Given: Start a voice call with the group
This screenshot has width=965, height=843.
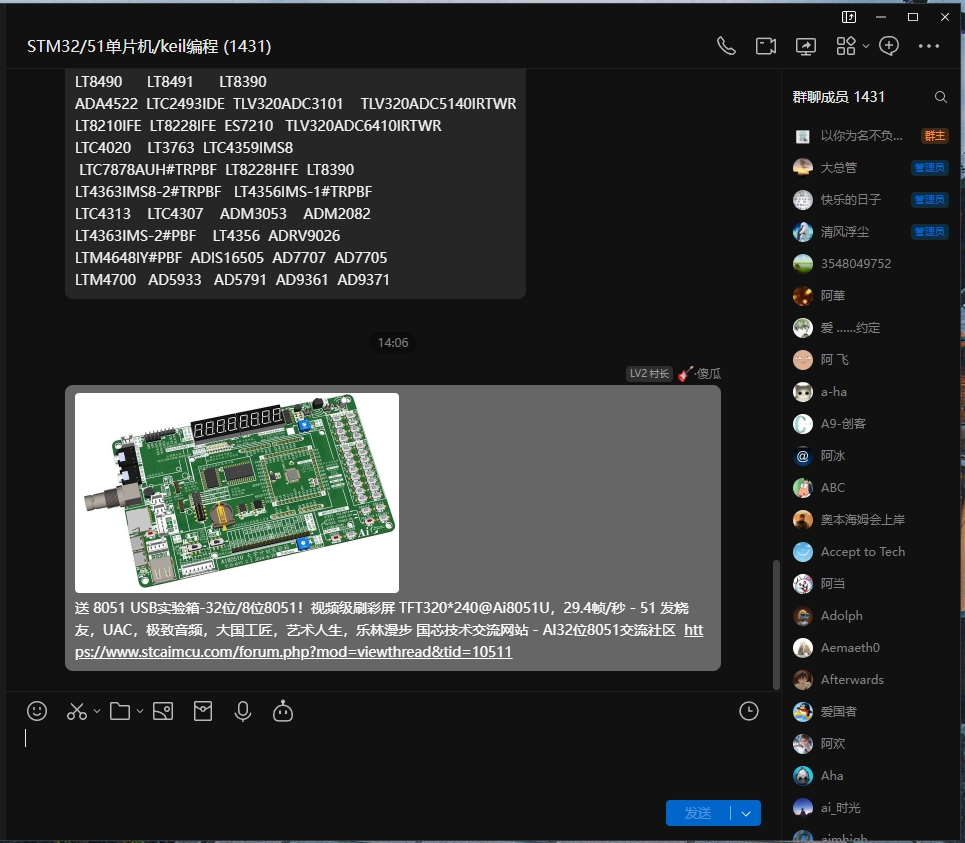Looking at the screenshot, I should click(x=726, y=46).
